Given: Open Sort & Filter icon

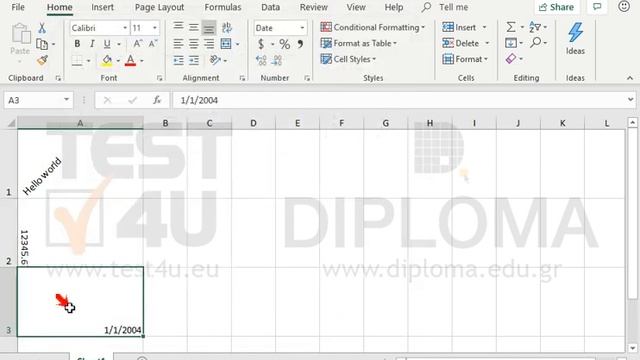Looking at the screenshot, I should [x=535, y=27].
